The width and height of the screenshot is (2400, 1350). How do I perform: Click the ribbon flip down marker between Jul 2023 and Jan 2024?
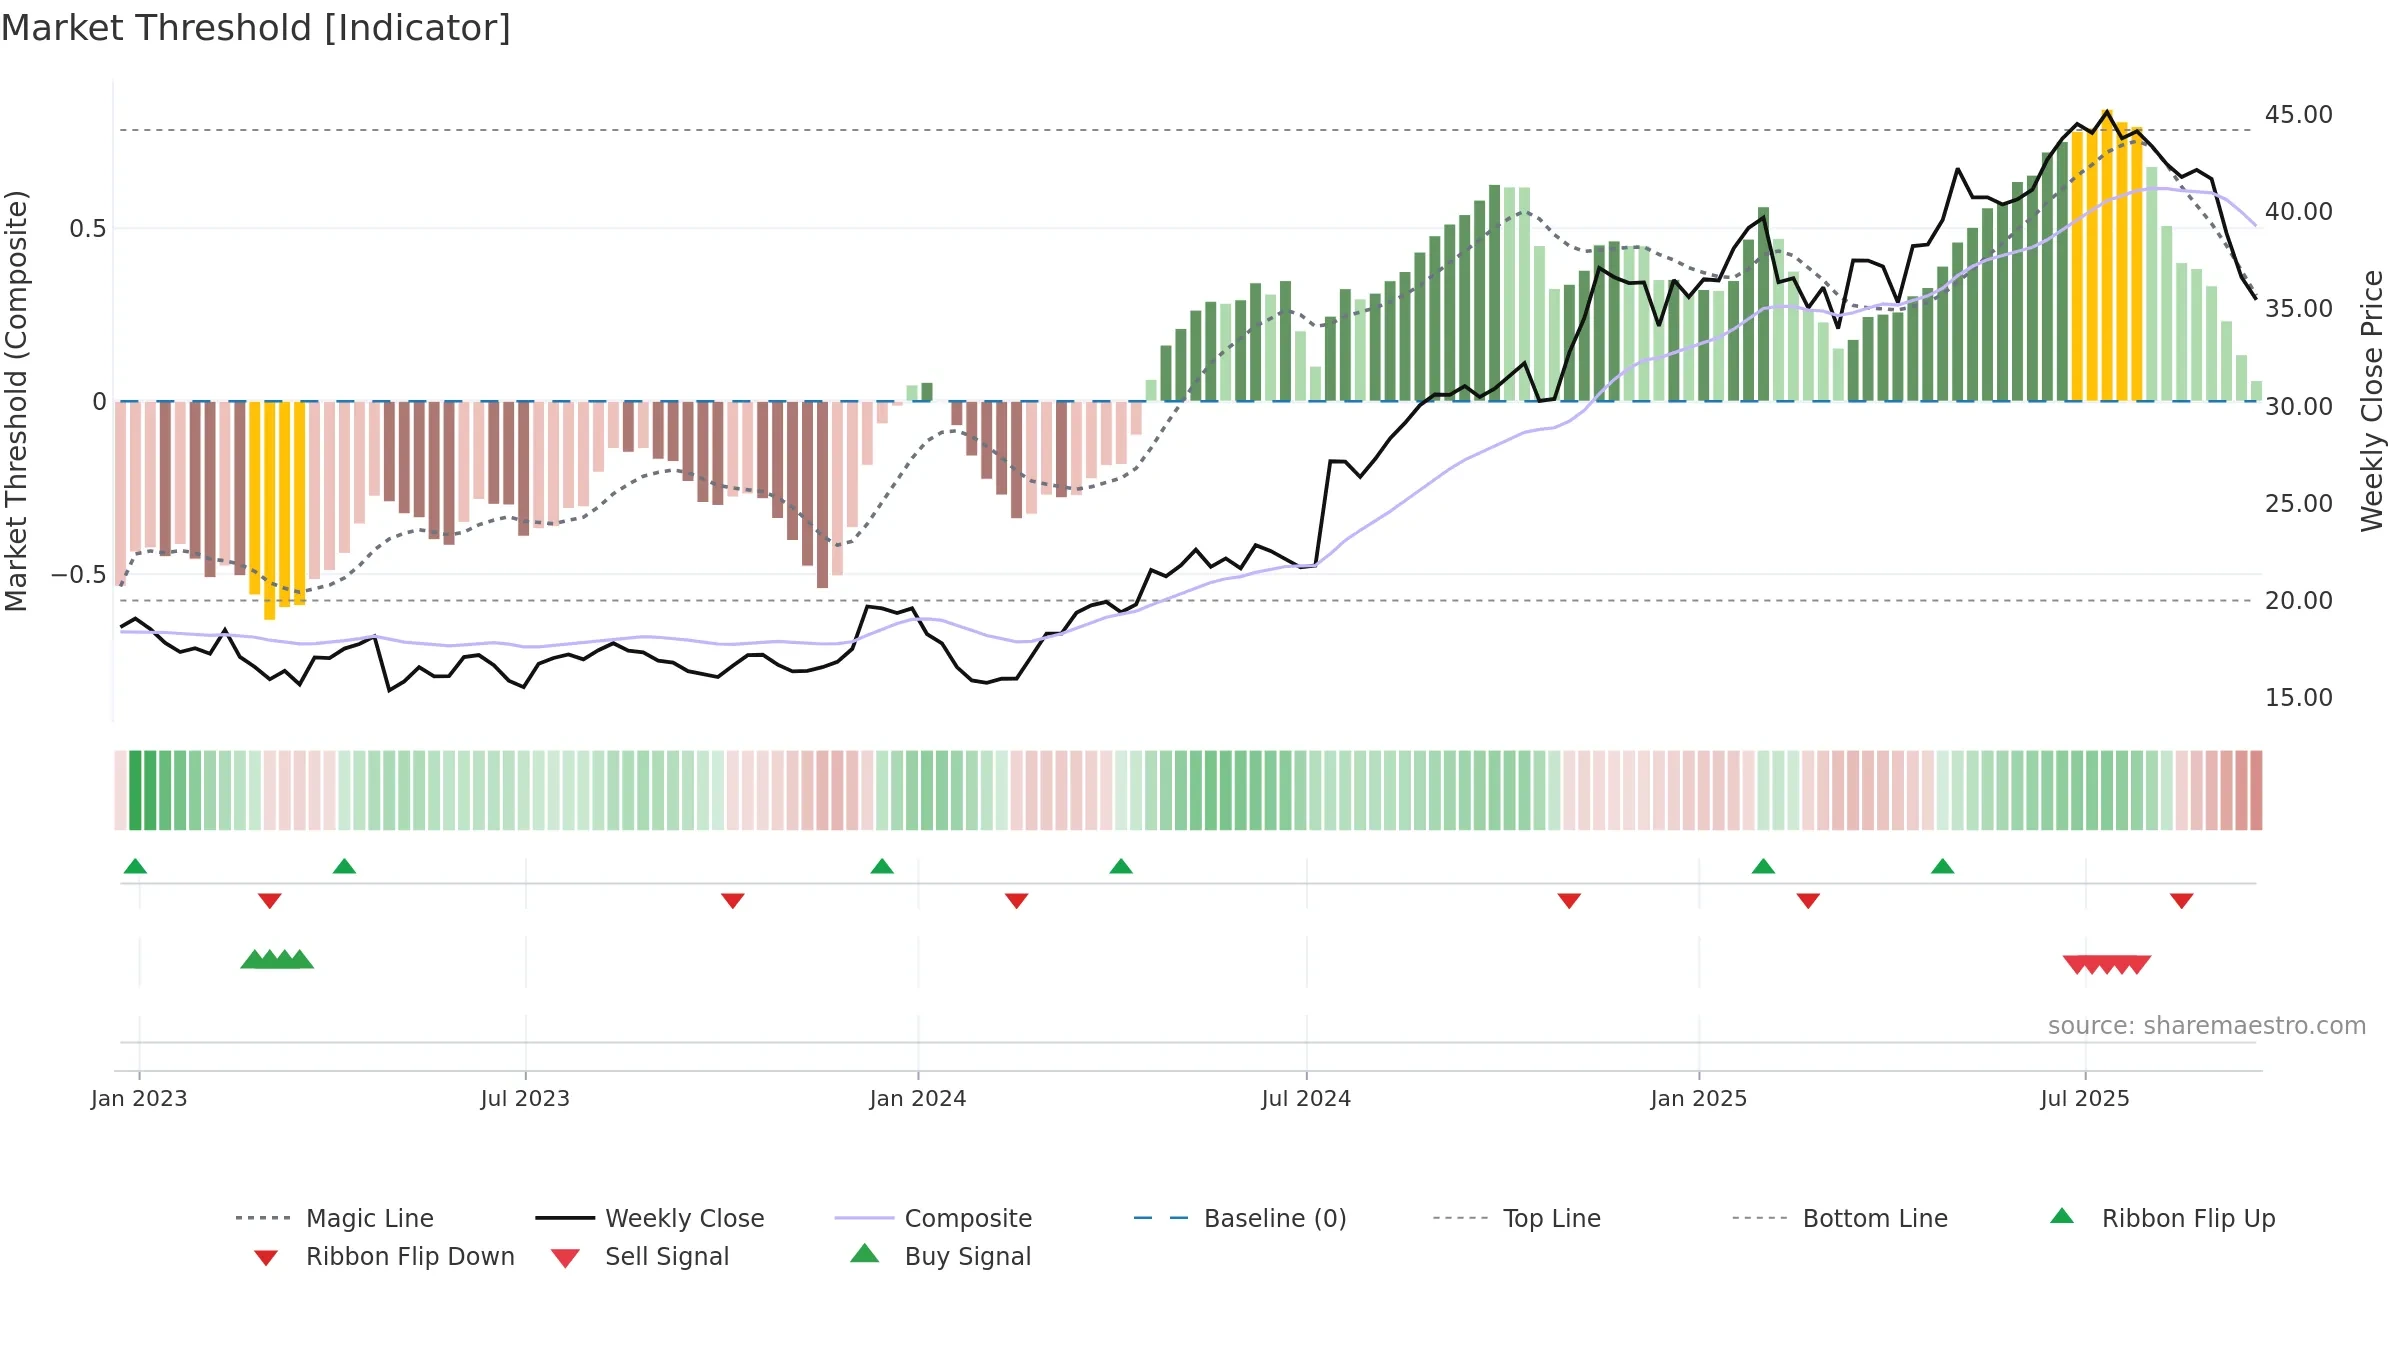point(733,901)
